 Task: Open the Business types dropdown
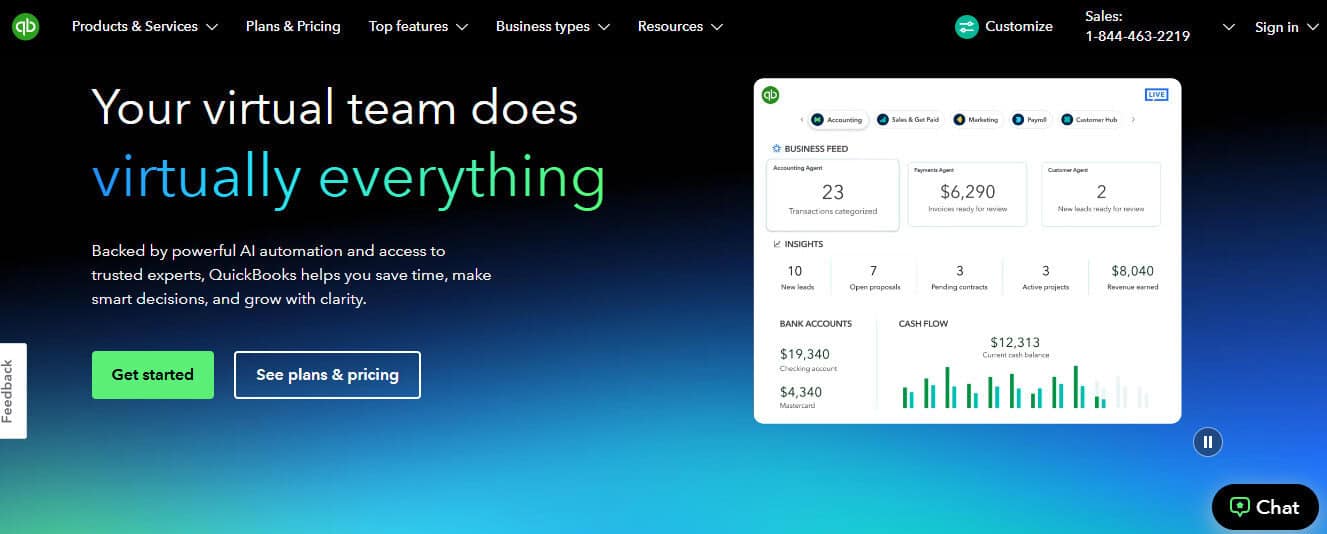[x=552, y=27]
